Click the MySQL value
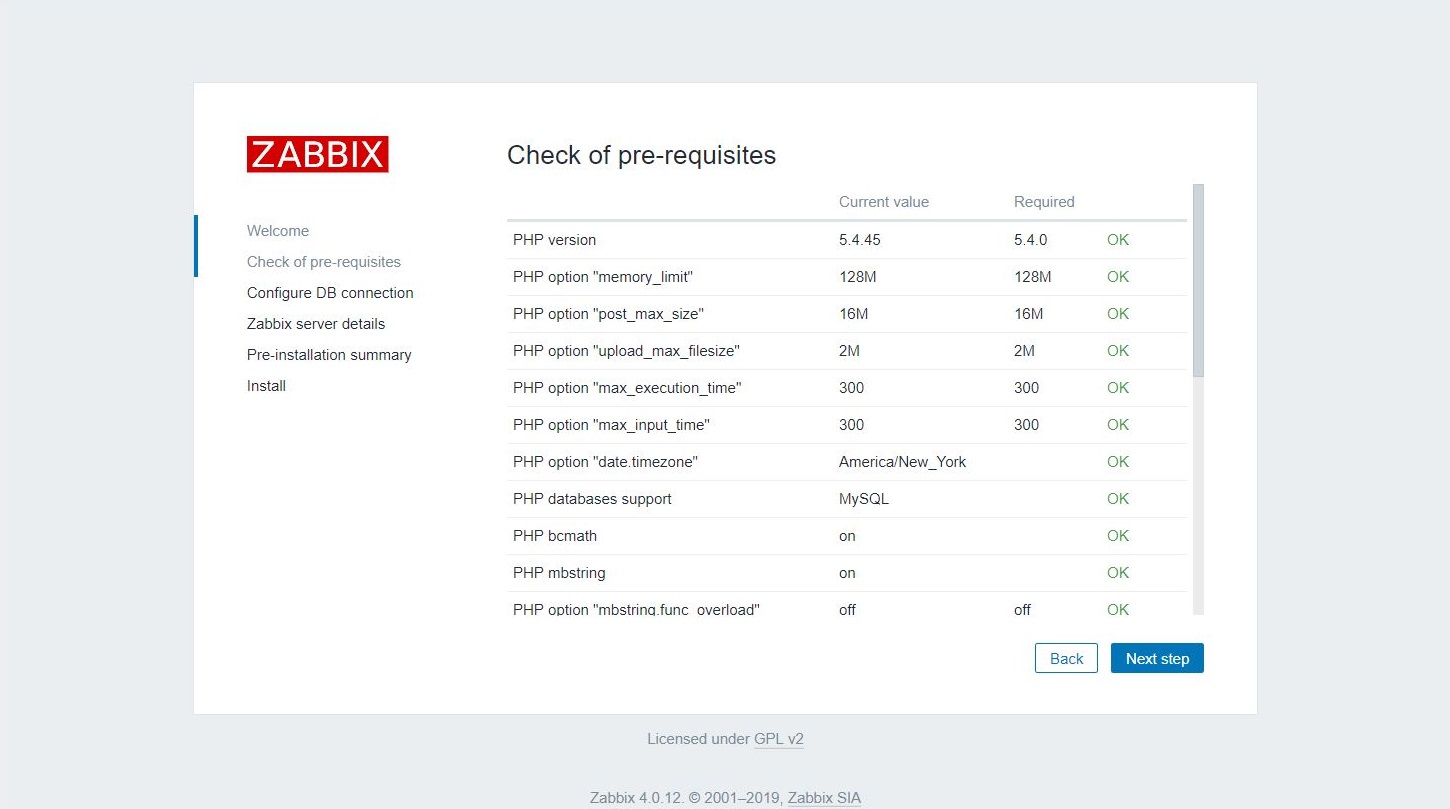Viewport: 1450px width, 809px height. 863,499
